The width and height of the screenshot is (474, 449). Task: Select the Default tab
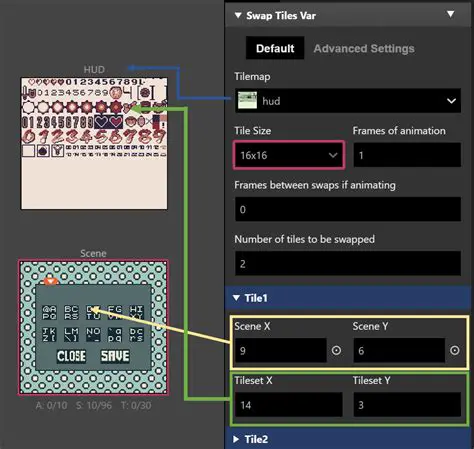tap(275, 48)
